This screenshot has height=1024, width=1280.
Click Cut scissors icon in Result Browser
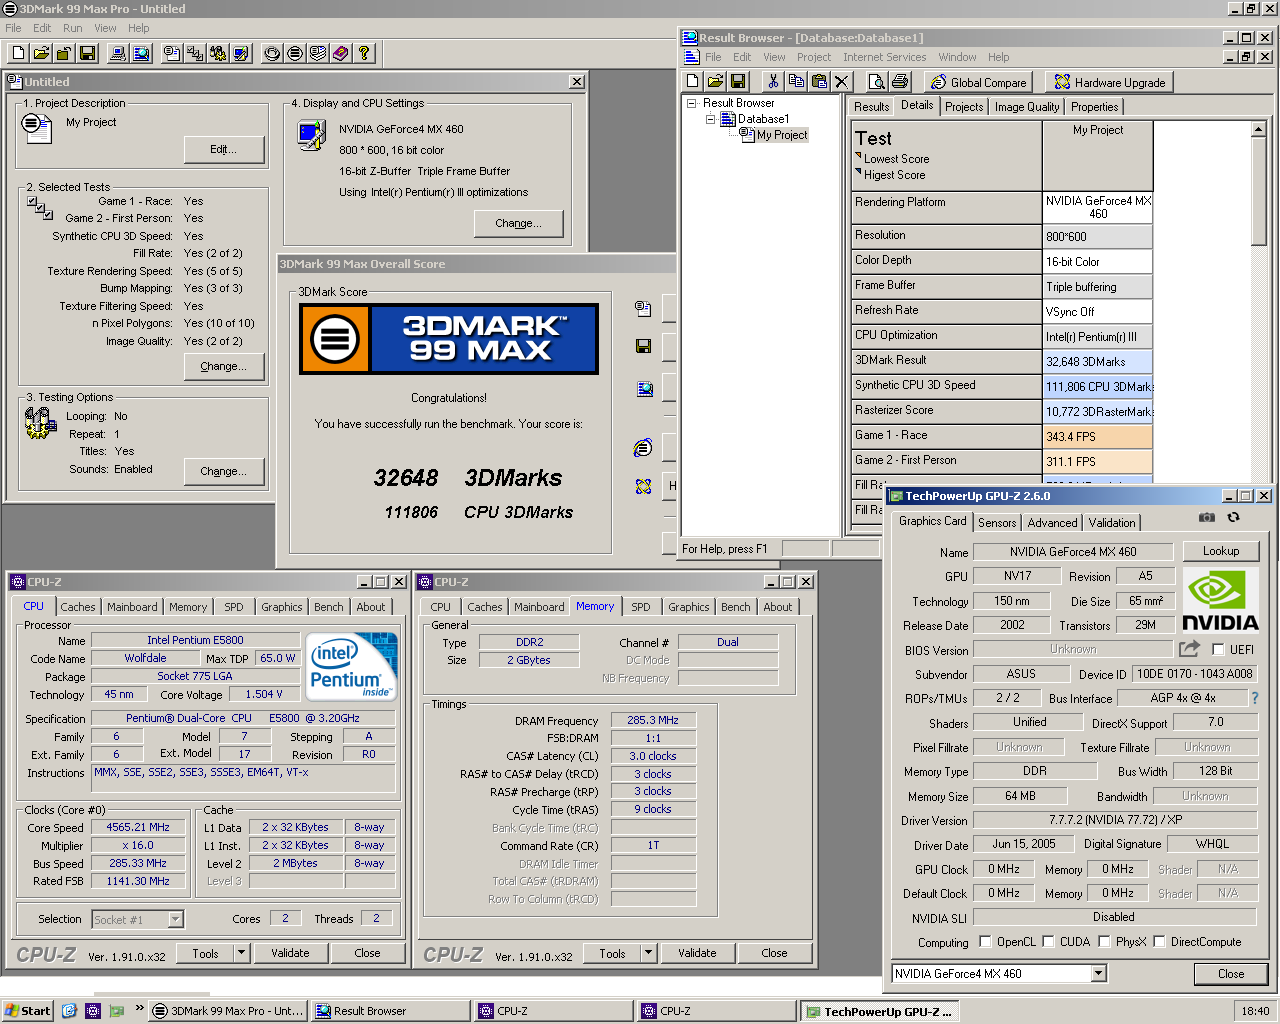[773, 81]
